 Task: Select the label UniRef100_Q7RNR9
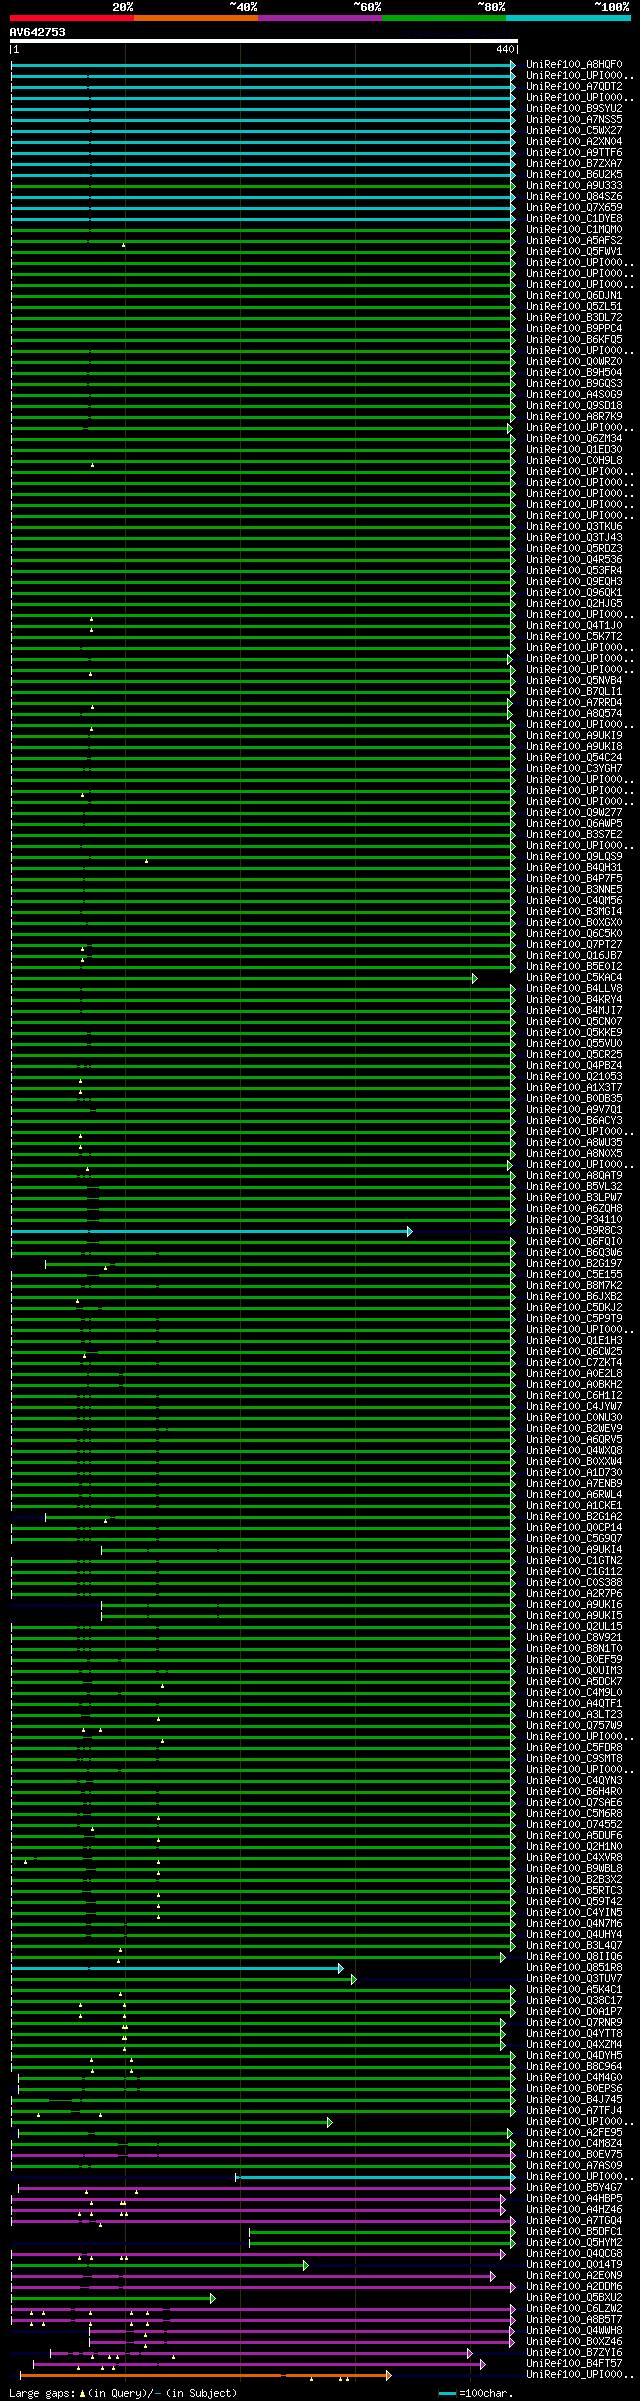tap(574, 2022)
